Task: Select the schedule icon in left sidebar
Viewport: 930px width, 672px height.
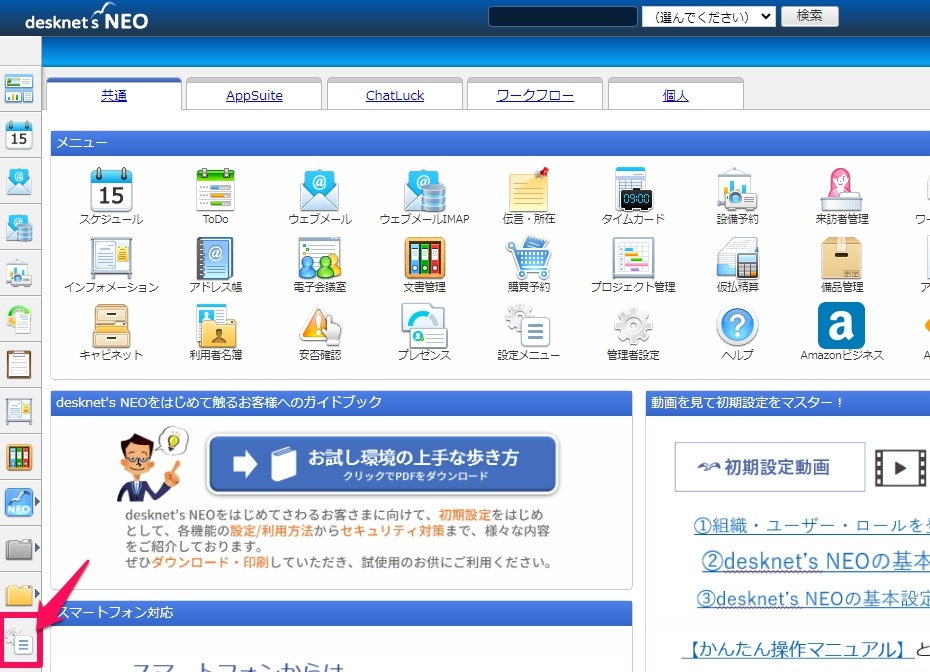Action: (x=21, y=136)
